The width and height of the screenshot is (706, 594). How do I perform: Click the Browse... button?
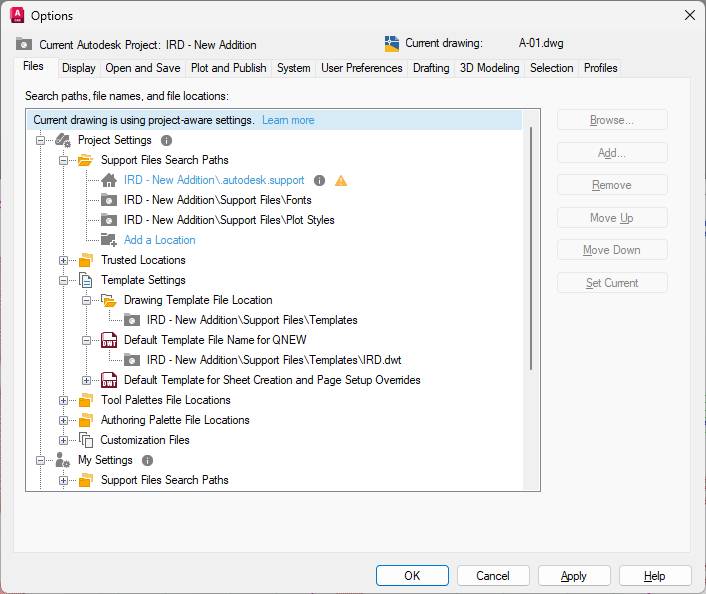point(612,120)
